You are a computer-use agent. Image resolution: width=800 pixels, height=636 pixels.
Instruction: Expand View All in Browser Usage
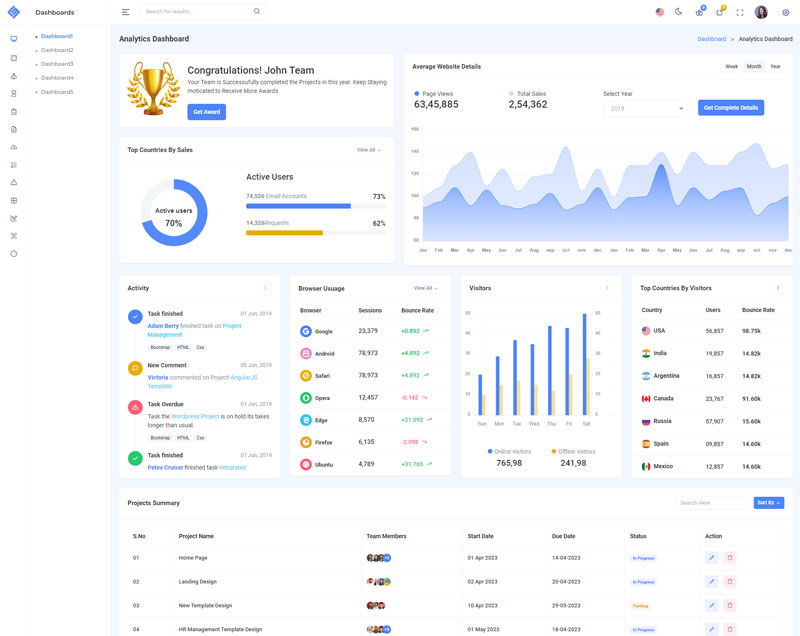pos(425,288)
